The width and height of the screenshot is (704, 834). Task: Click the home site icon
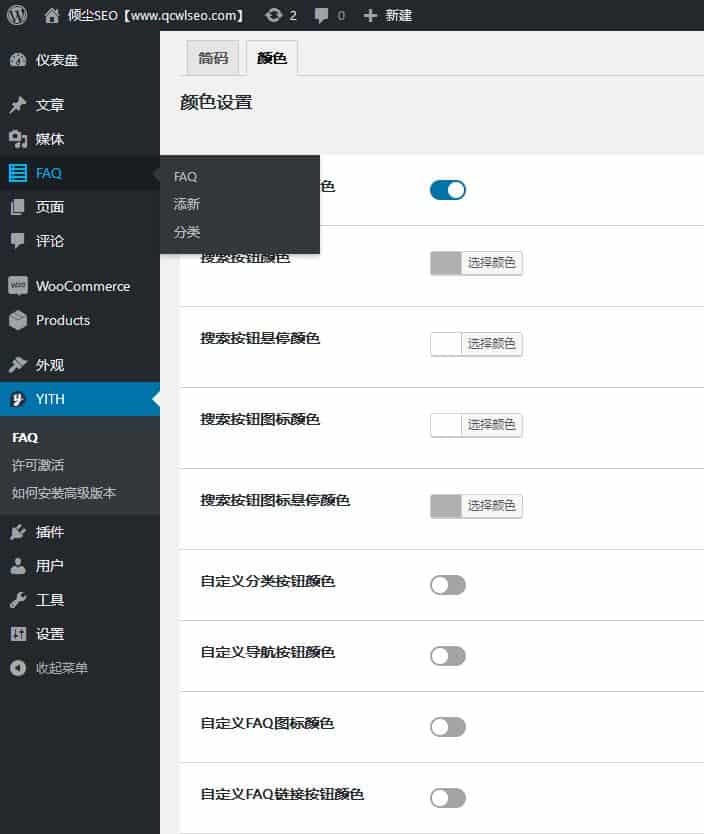tap(52, 15)
